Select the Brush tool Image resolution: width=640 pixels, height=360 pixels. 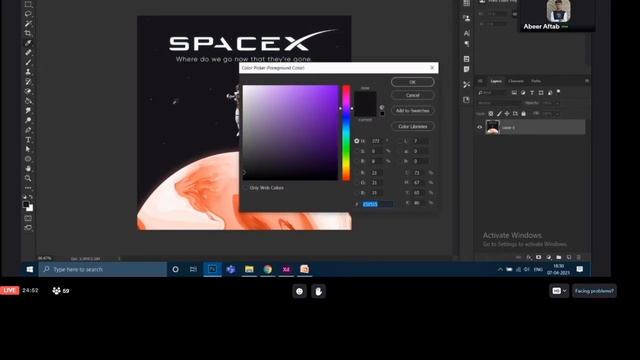click(28, 62)
